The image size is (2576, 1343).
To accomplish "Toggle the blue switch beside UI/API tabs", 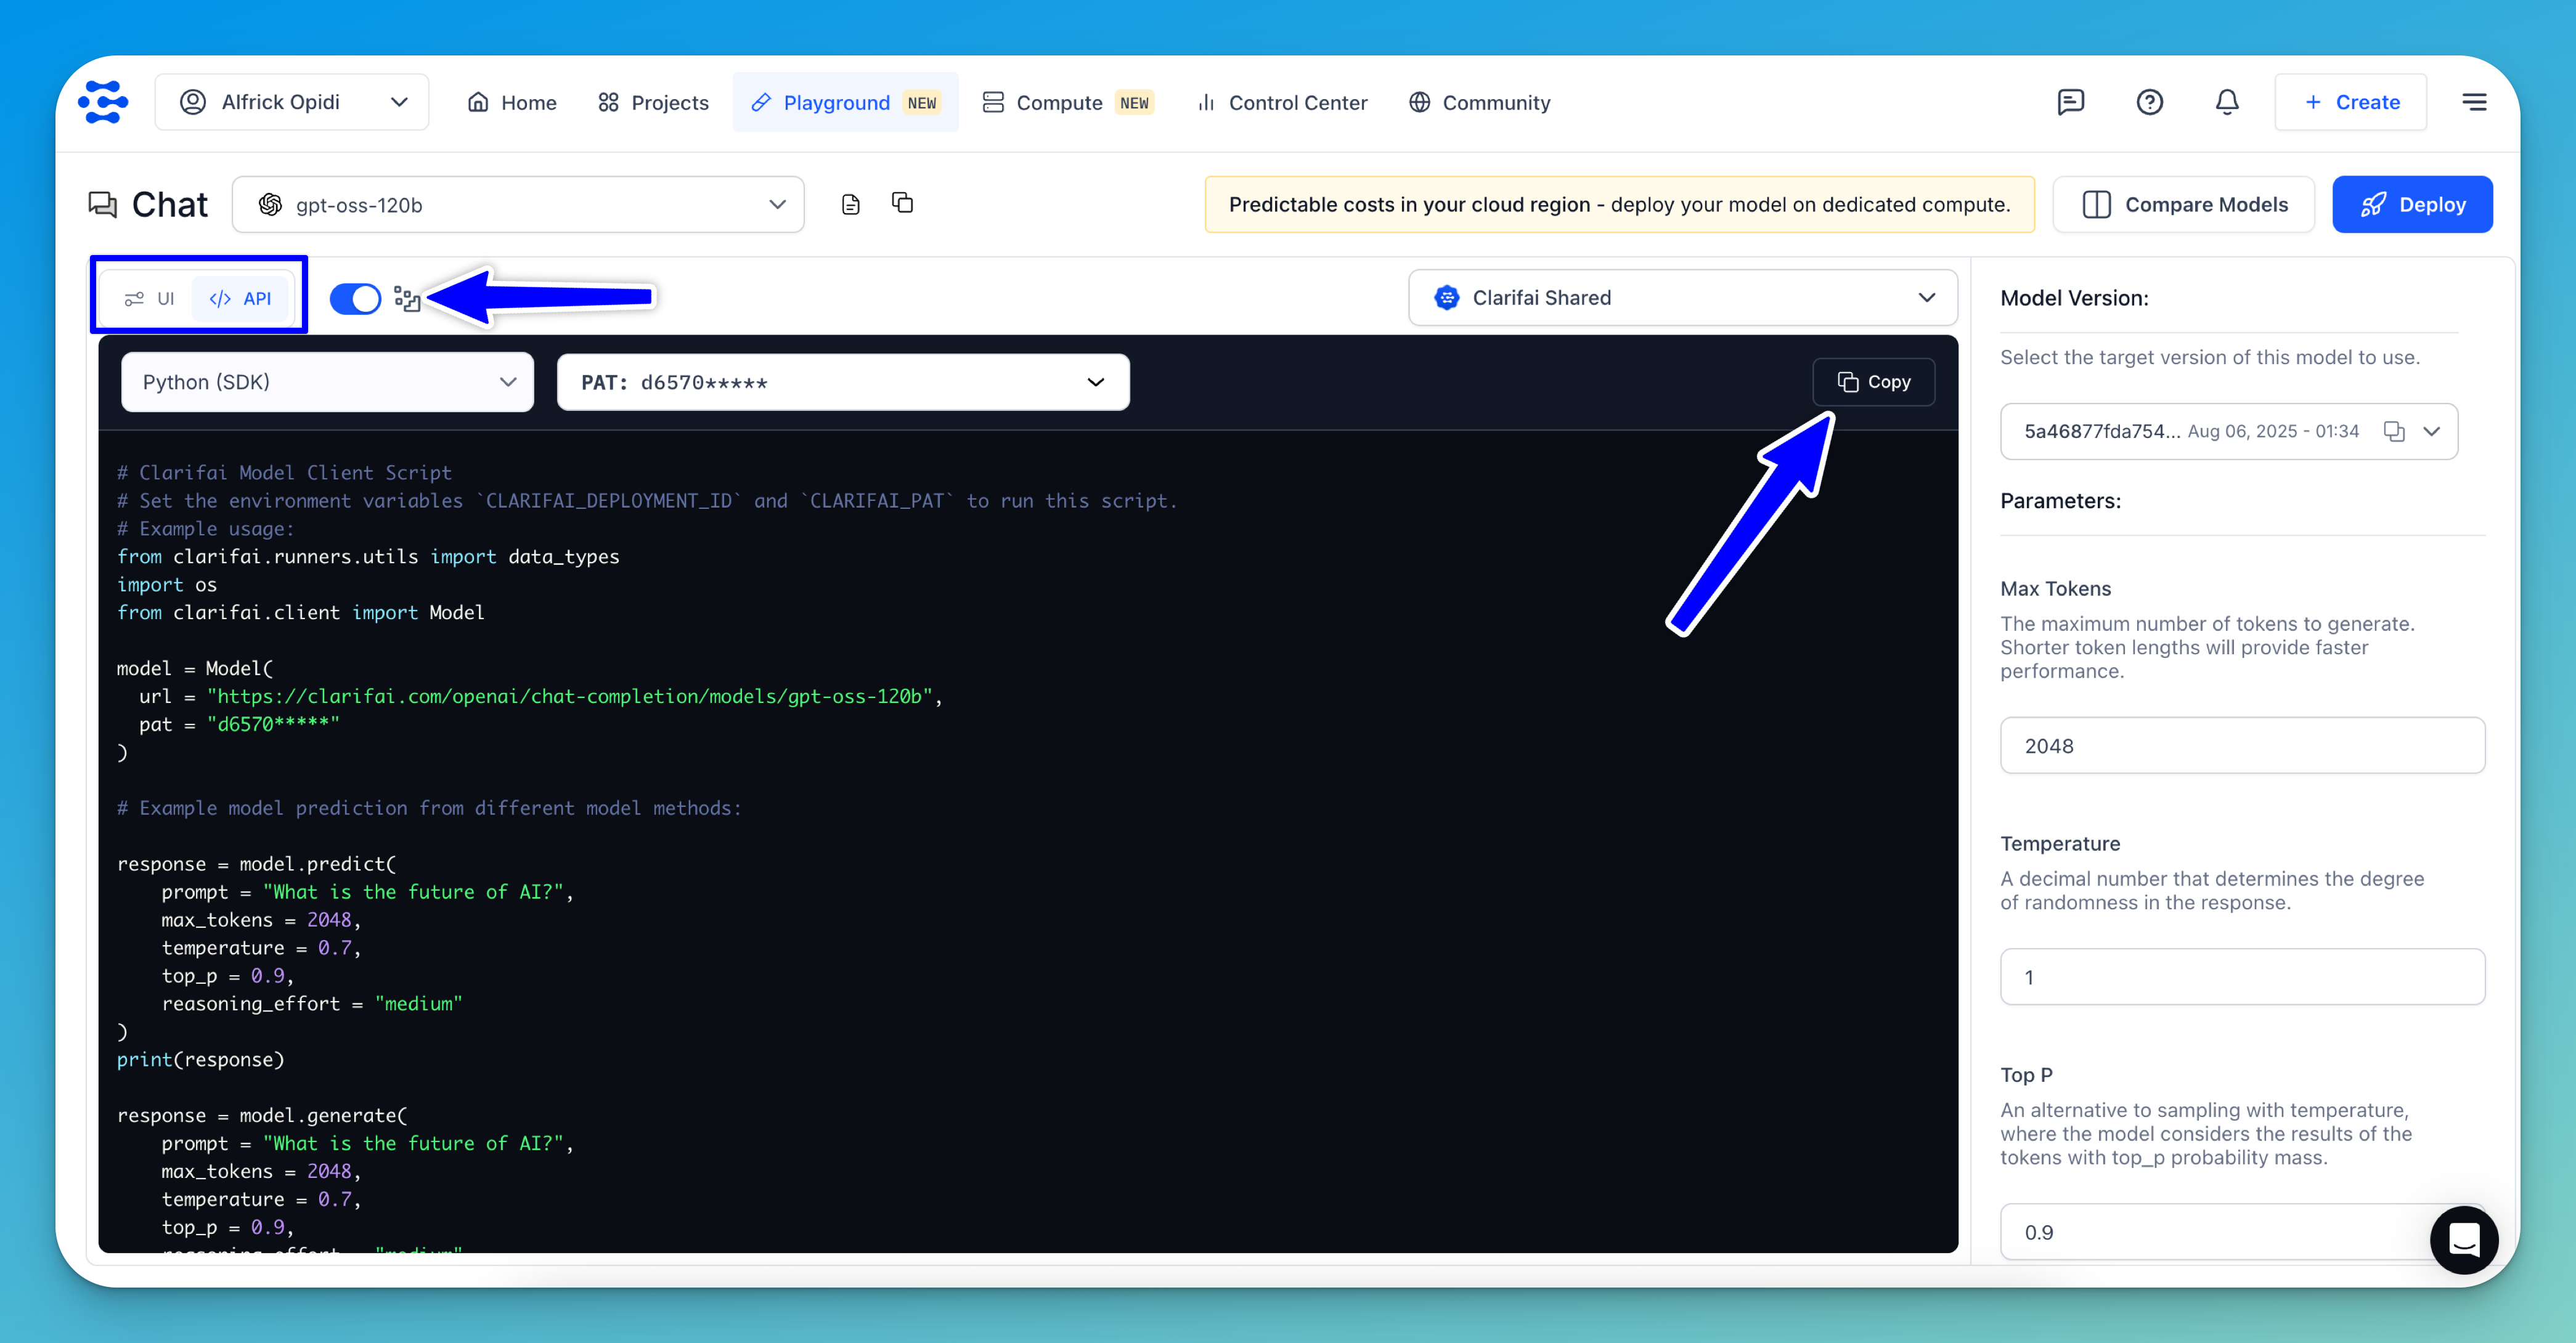I will 356,298.
